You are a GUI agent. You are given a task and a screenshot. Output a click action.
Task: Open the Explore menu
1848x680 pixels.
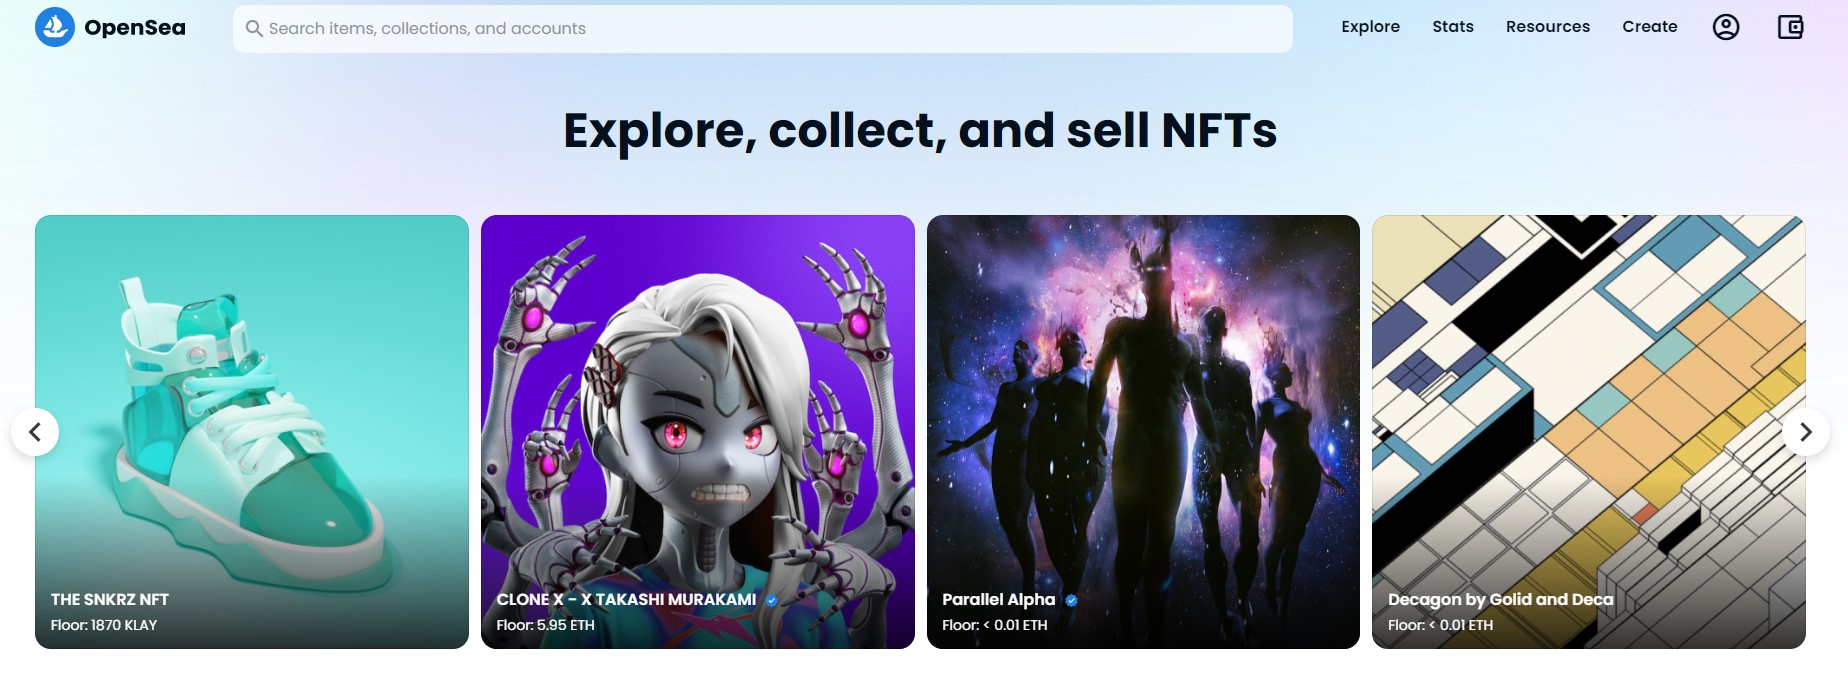tap(1370, 27)
